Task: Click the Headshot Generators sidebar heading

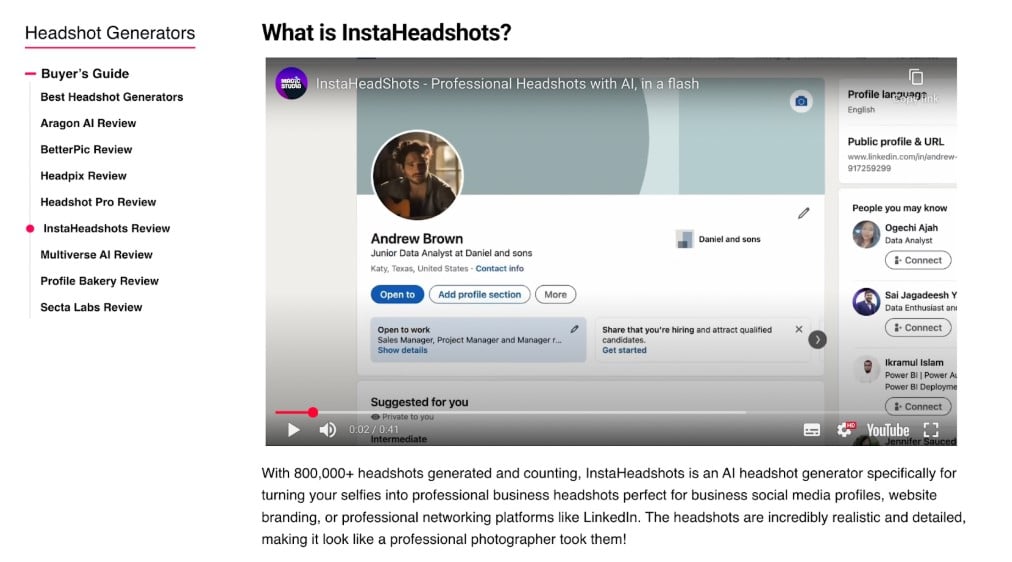Action: (x=110, y=33)
